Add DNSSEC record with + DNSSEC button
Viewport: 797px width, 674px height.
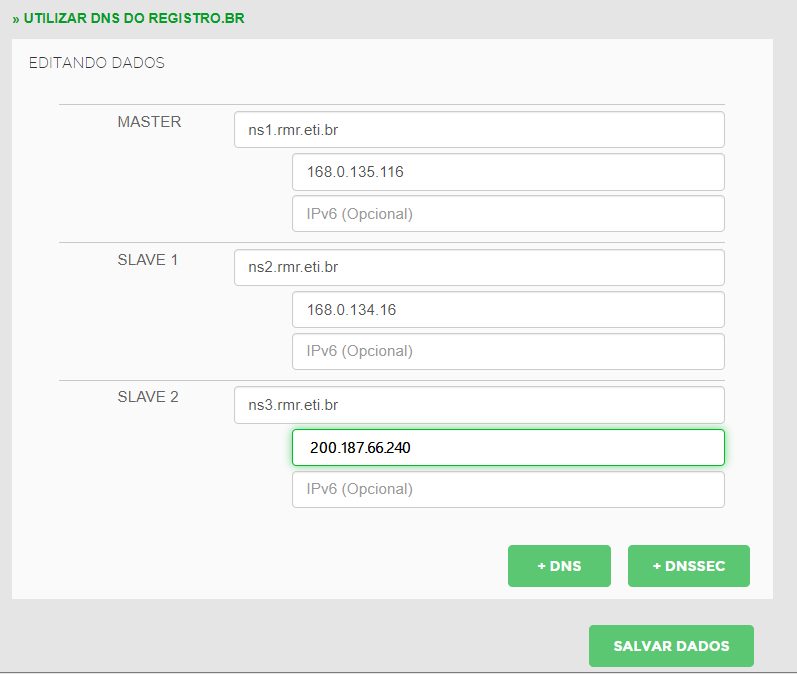(x=689, y=566)
